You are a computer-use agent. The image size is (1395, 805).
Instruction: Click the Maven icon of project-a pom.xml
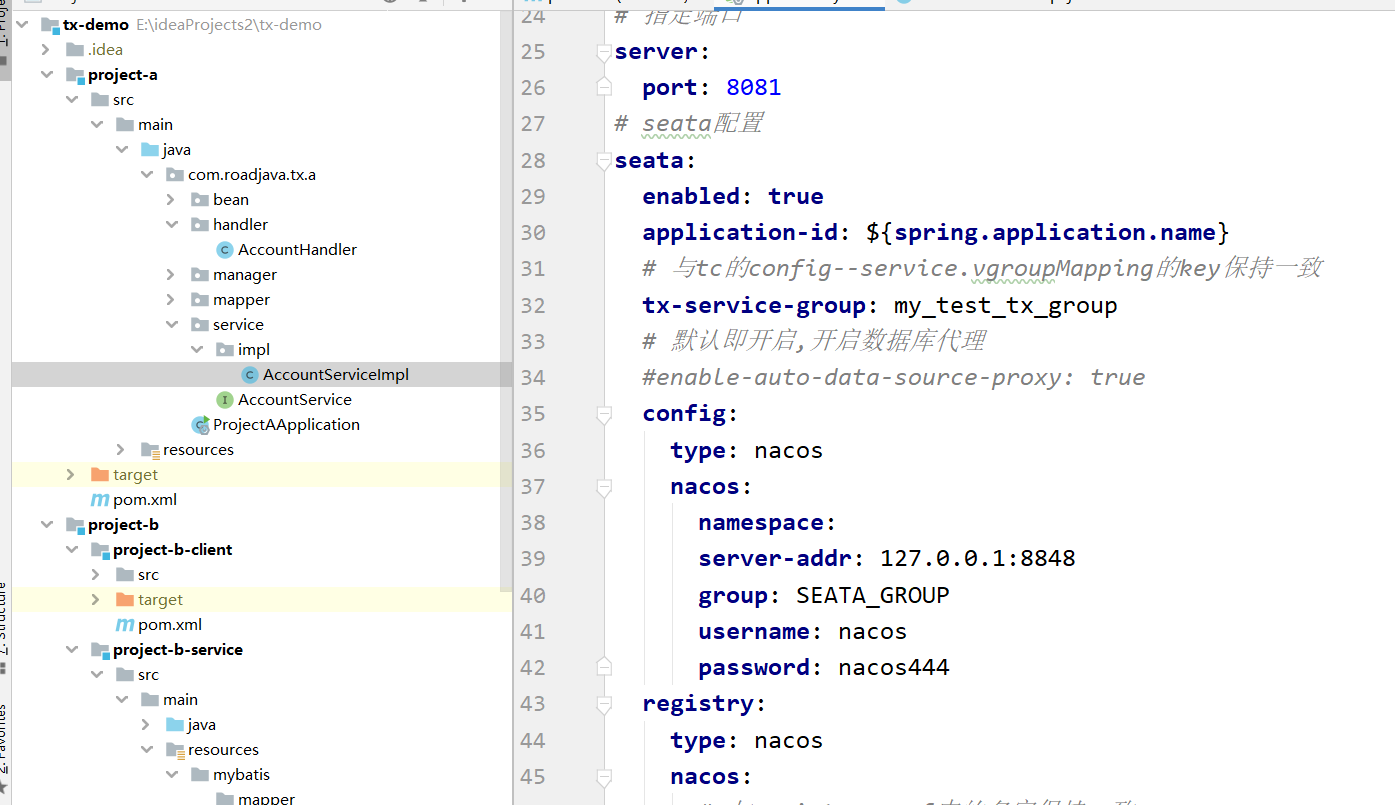pos(99,499)
